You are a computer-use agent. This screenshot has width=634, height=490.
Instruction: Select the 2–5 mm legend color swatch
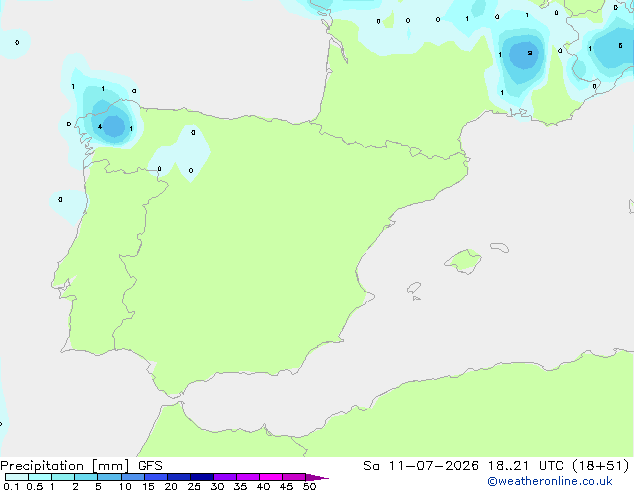click(86, 477)
